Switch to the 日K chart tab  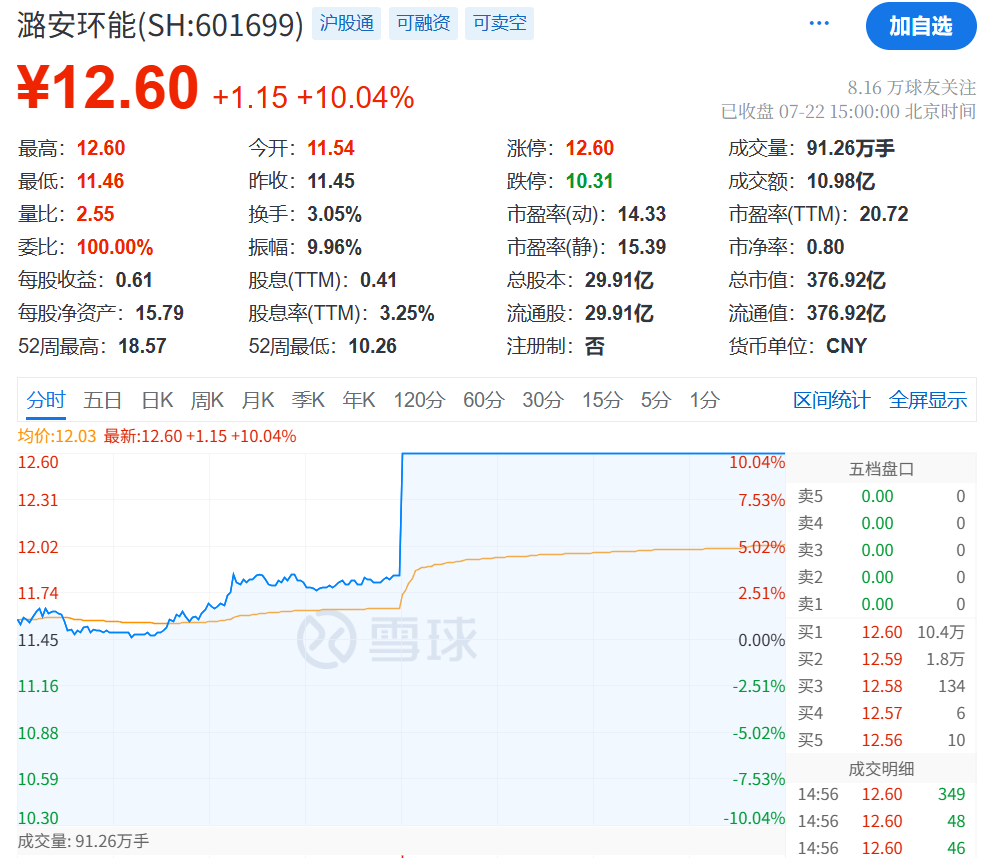point(157,400)
